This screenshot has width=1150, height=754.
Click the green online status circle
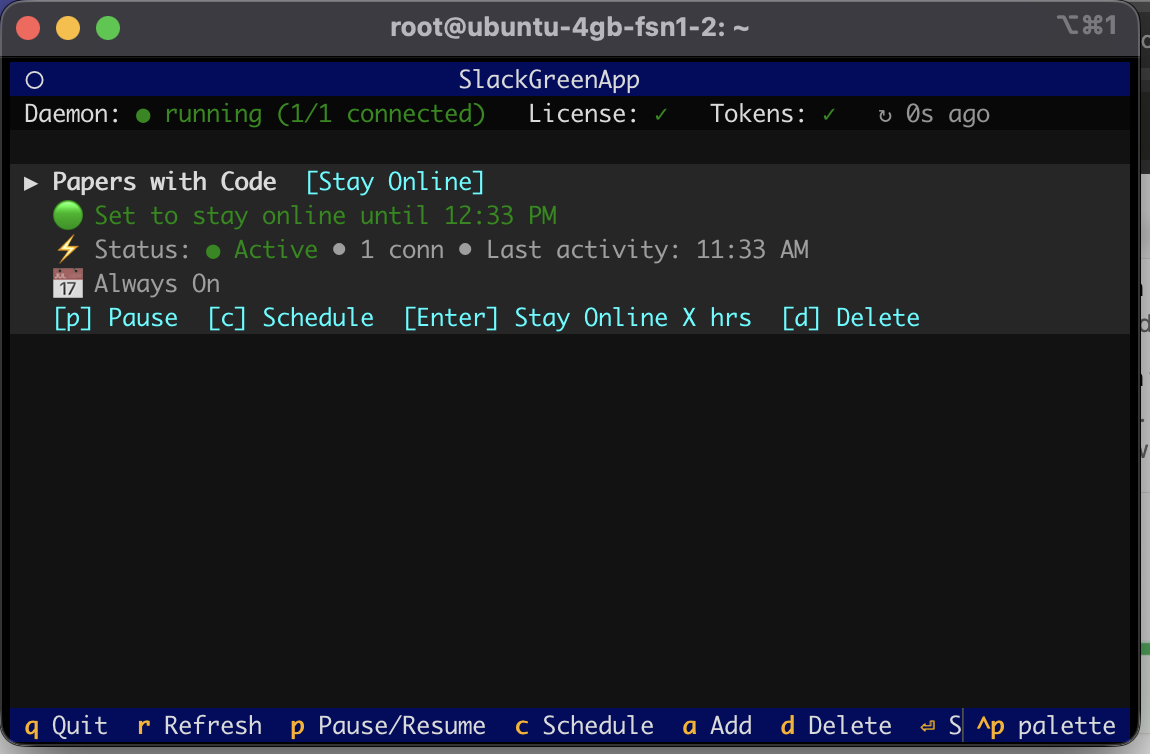[66, 214]
